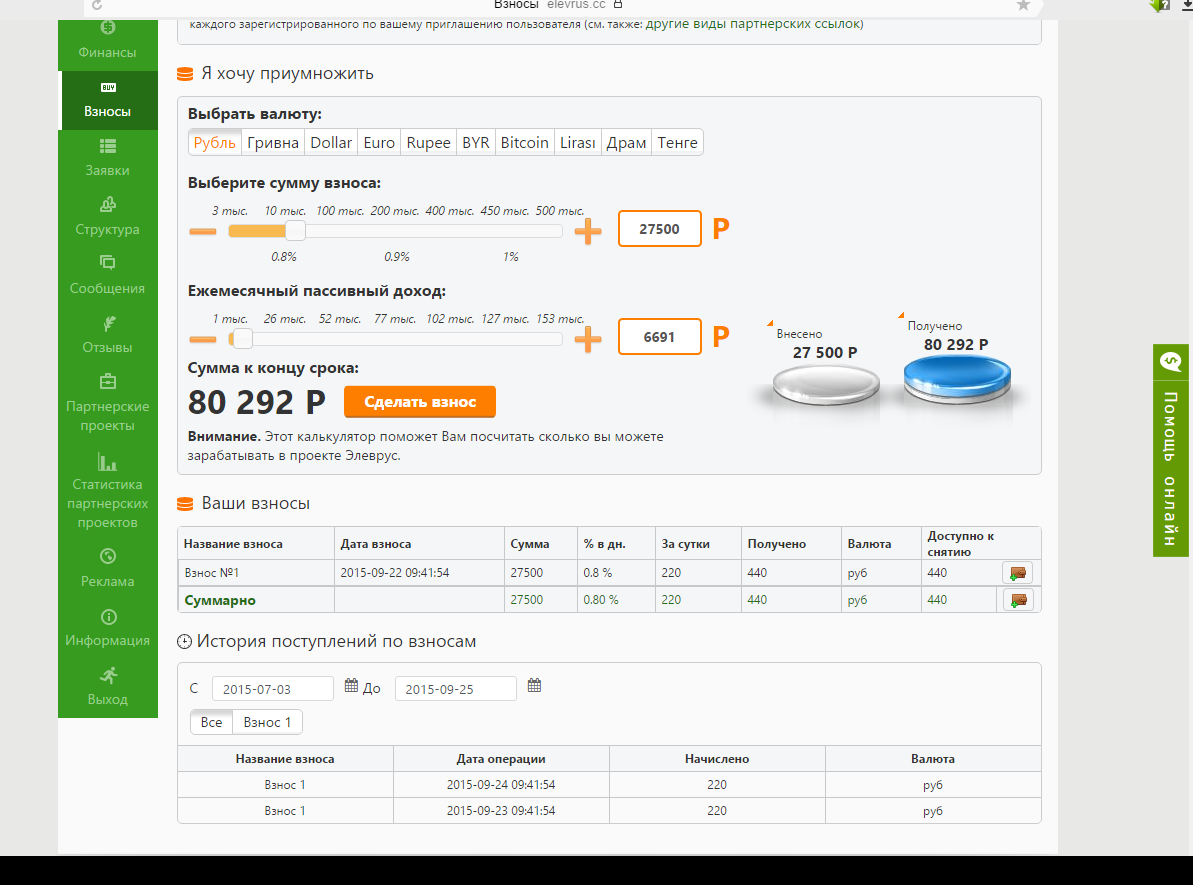Select Рубль currency

tap(215, 142)
